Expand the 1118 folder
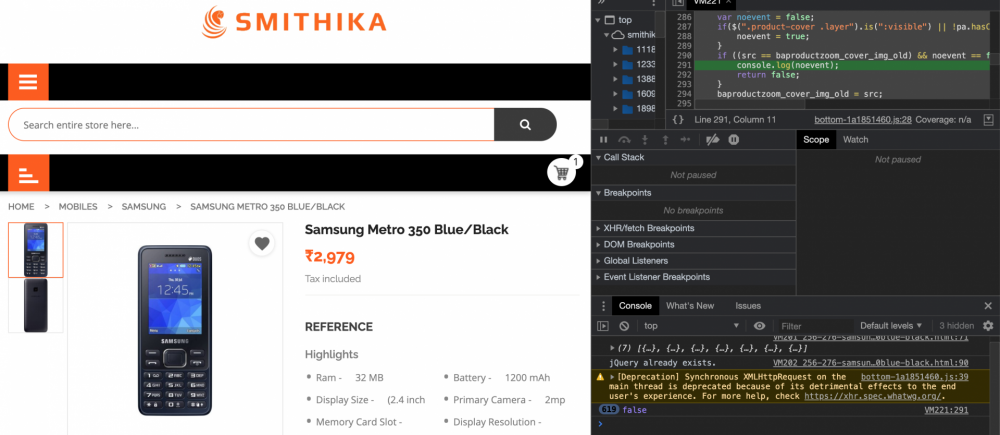 coord(615,49)
